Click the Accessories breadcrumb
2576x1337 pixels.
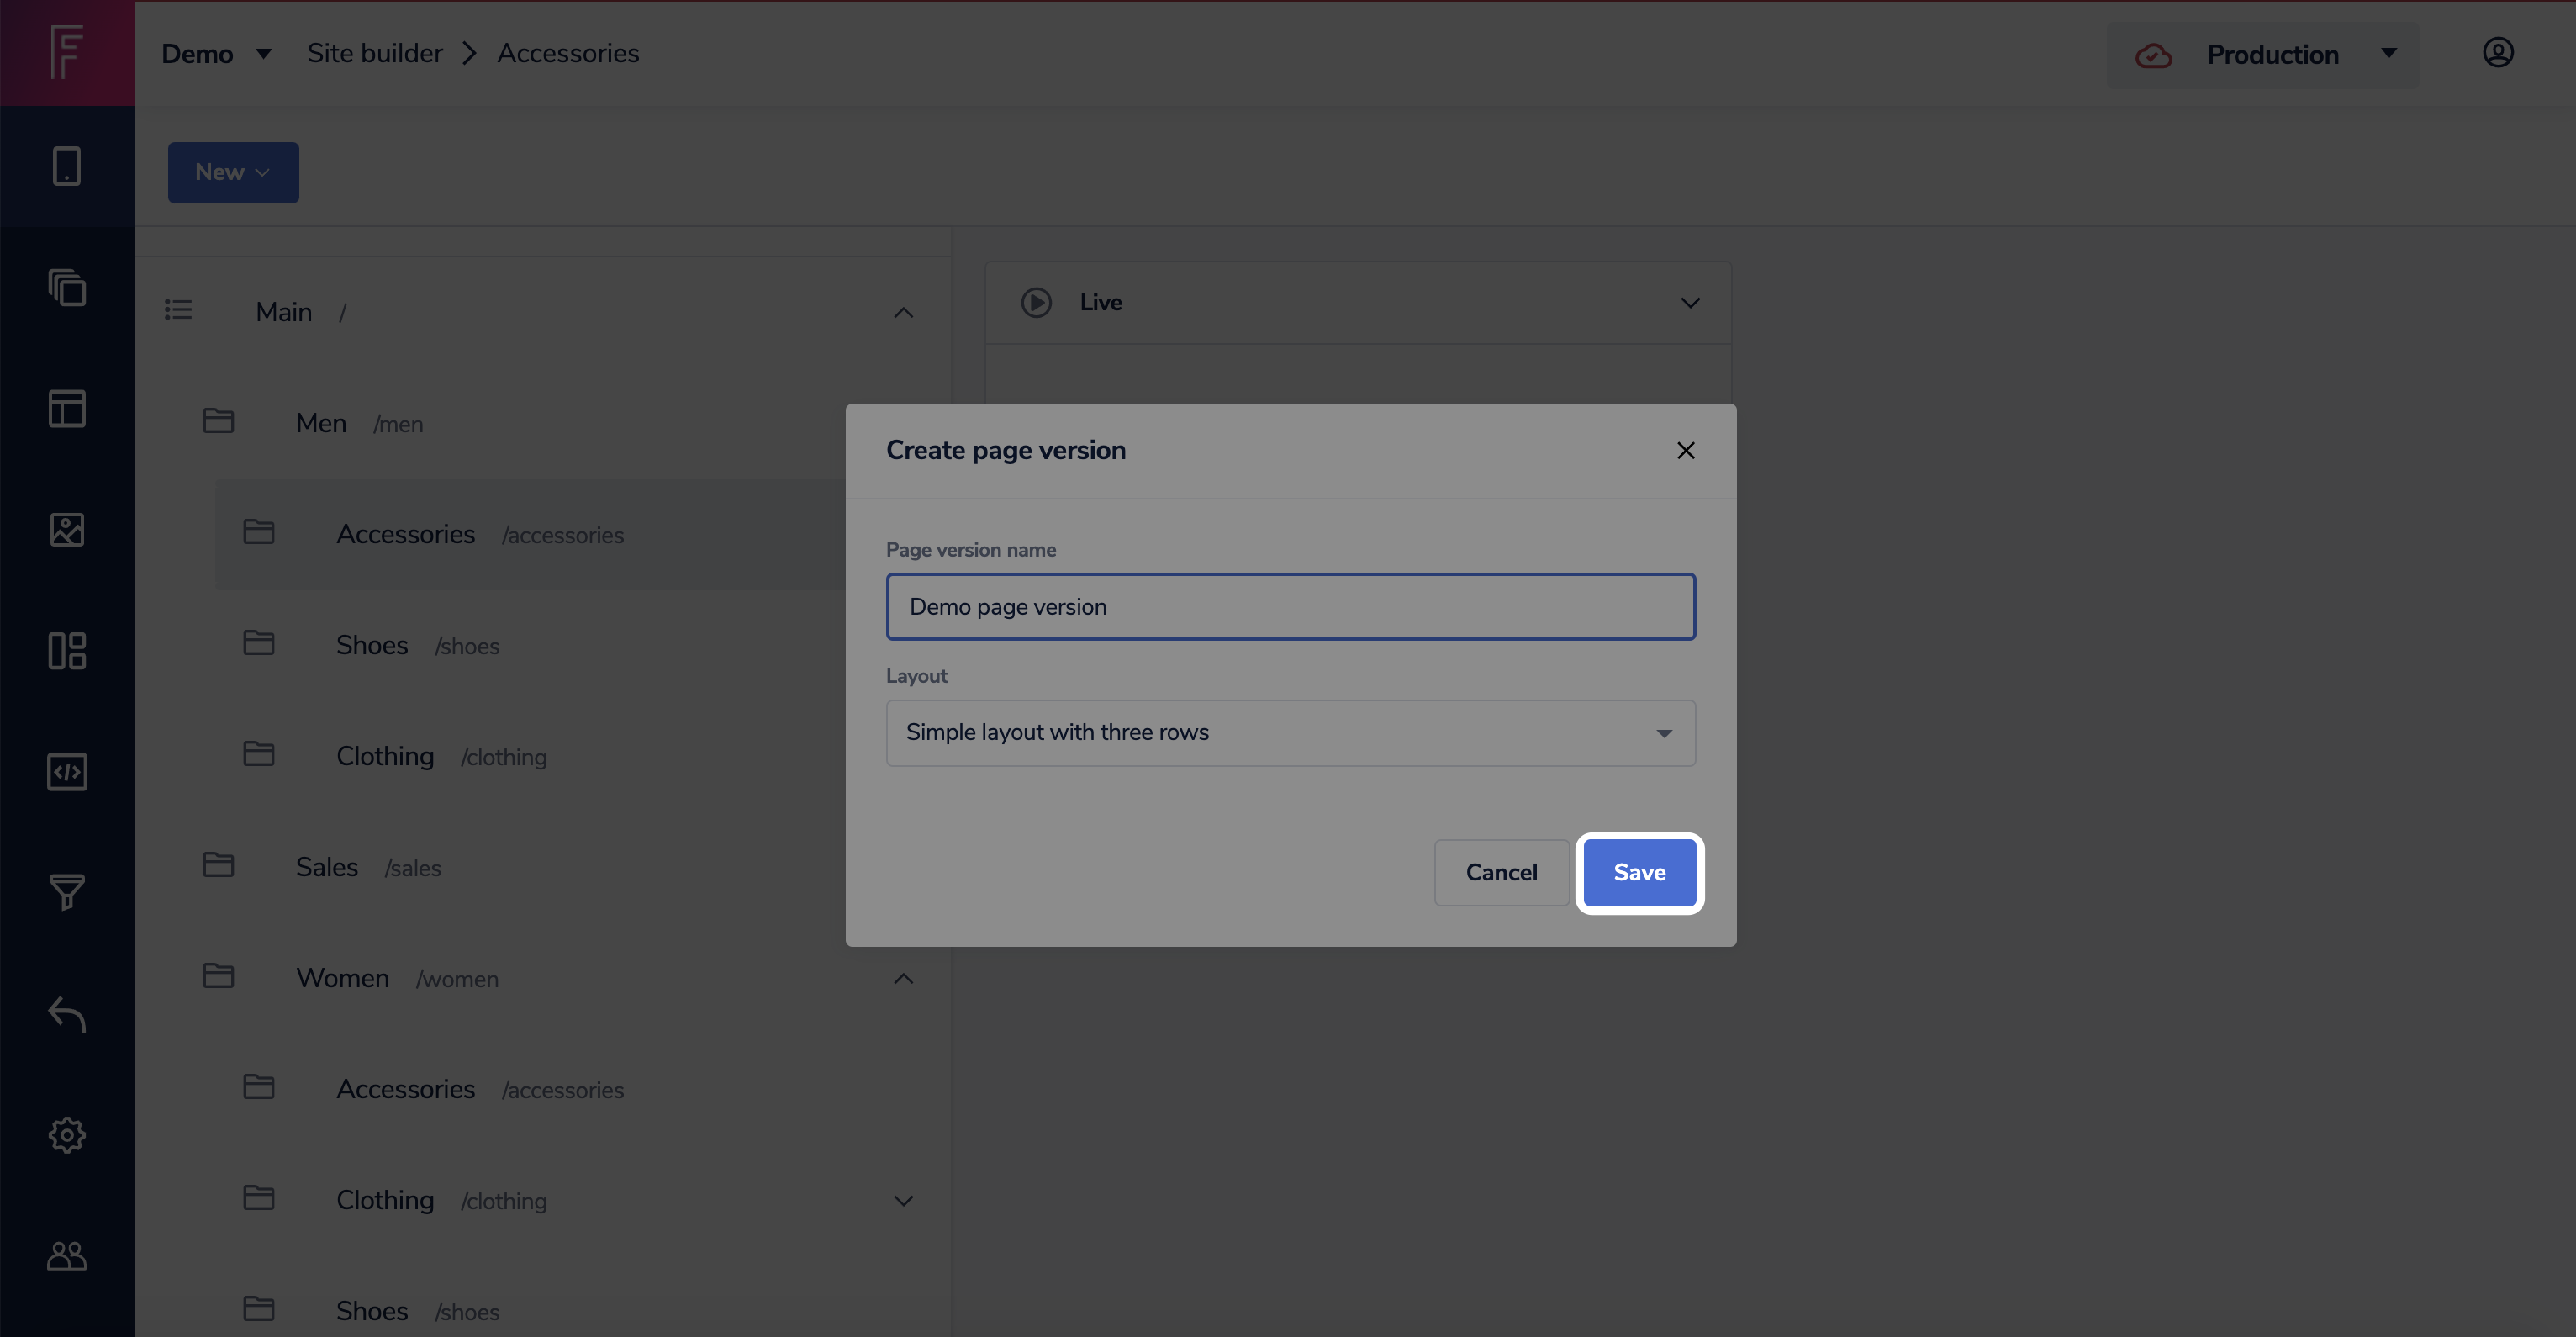coord(568,53)
